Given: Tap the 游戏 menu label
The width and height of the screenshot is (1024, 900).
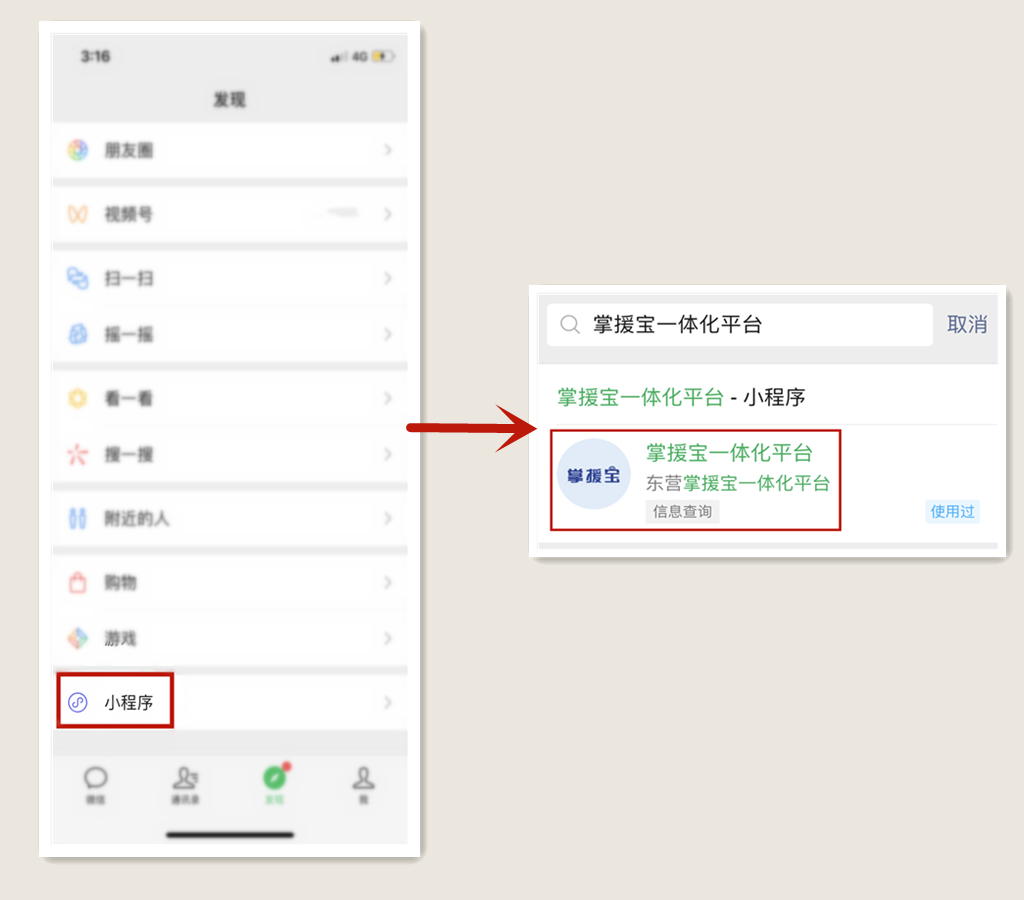Looking at the screenshot, I should pyautogui.click(x=121, y=638).
